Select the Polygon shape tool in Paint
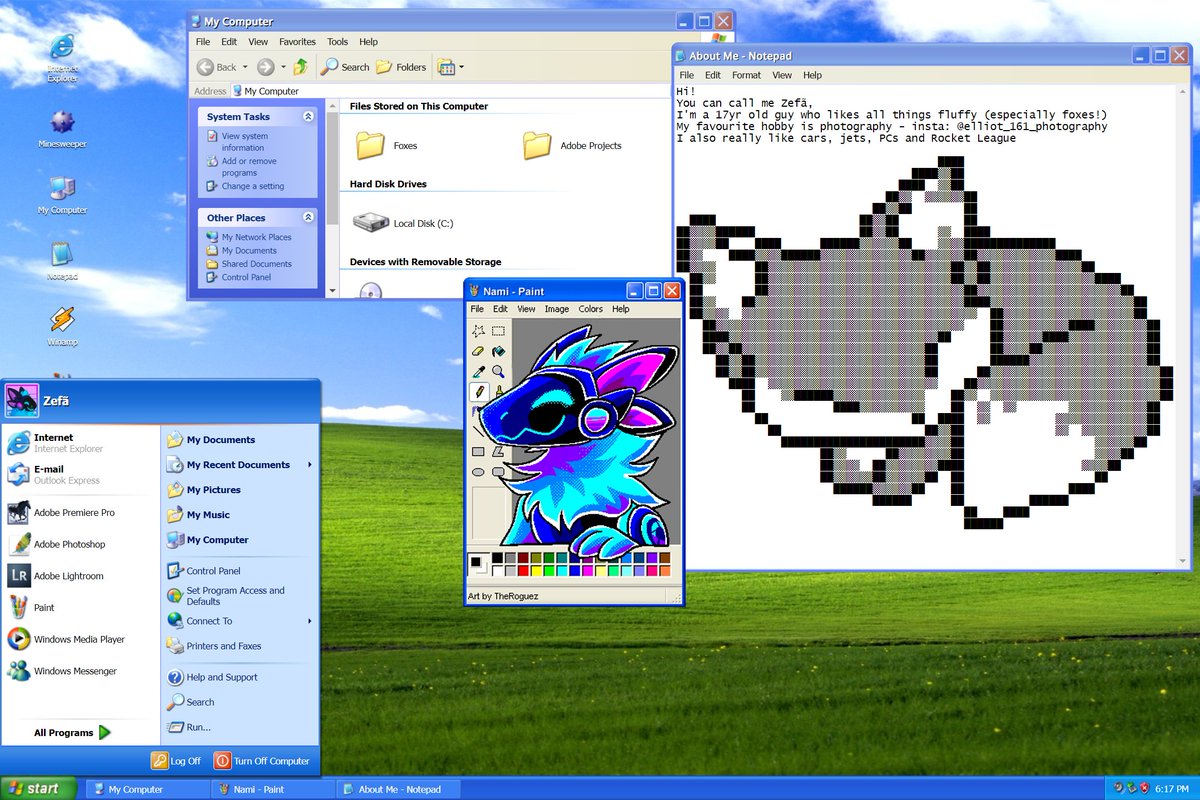 [497, 452]
